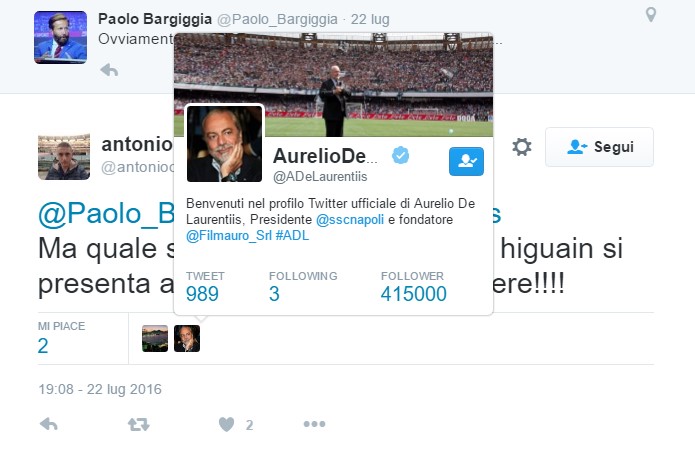Viewport: 695px width, 451px height.
Task: View the 989 tweet count
Action: (x=202, y=294)
